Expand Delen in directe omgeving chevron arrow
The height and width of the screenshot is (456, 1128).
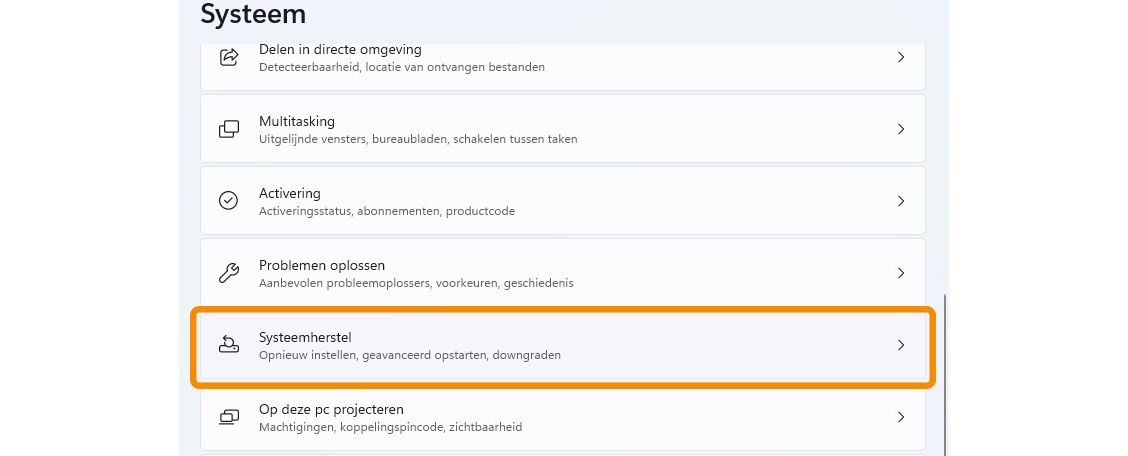[901, 57]
